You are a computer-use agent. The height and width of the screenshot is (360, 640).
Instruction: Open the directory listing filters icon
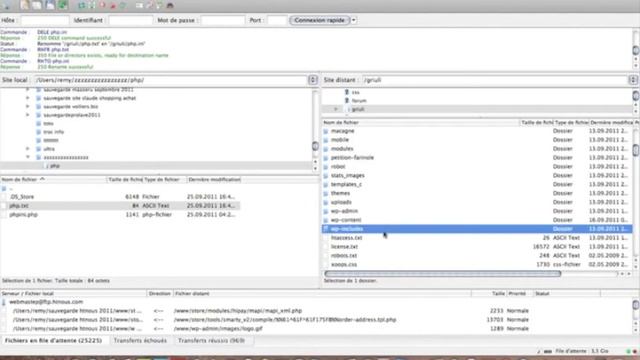(140, 5)
